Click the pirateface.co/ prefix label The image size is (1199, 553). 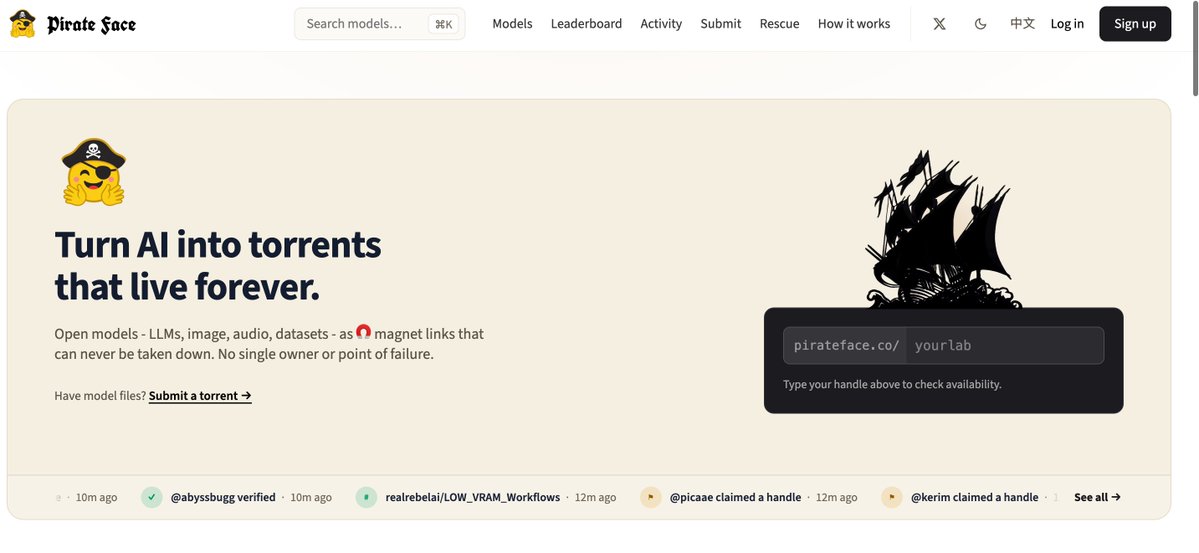tap(846, 346)
